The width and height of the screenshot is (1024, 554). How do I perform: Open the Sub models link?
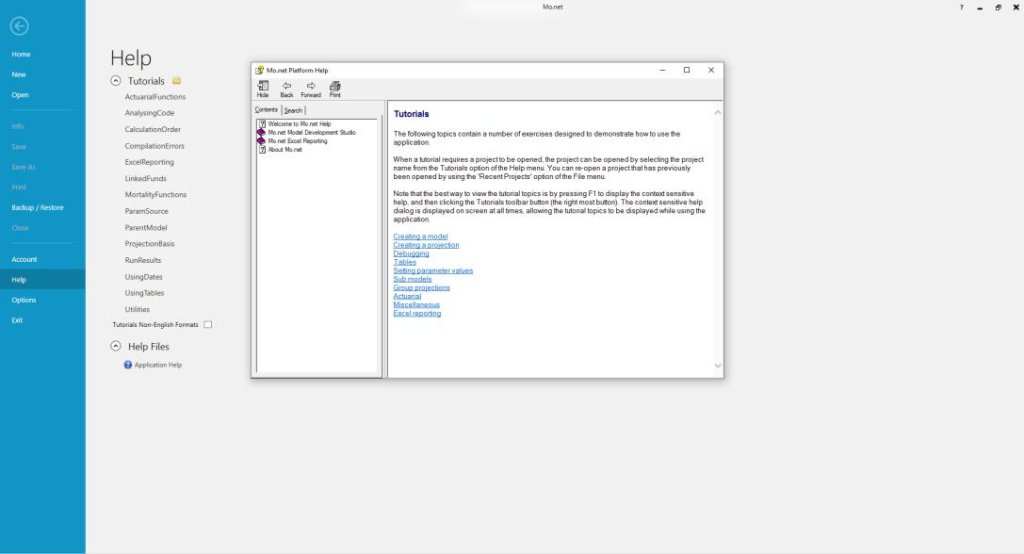(412, 279)
